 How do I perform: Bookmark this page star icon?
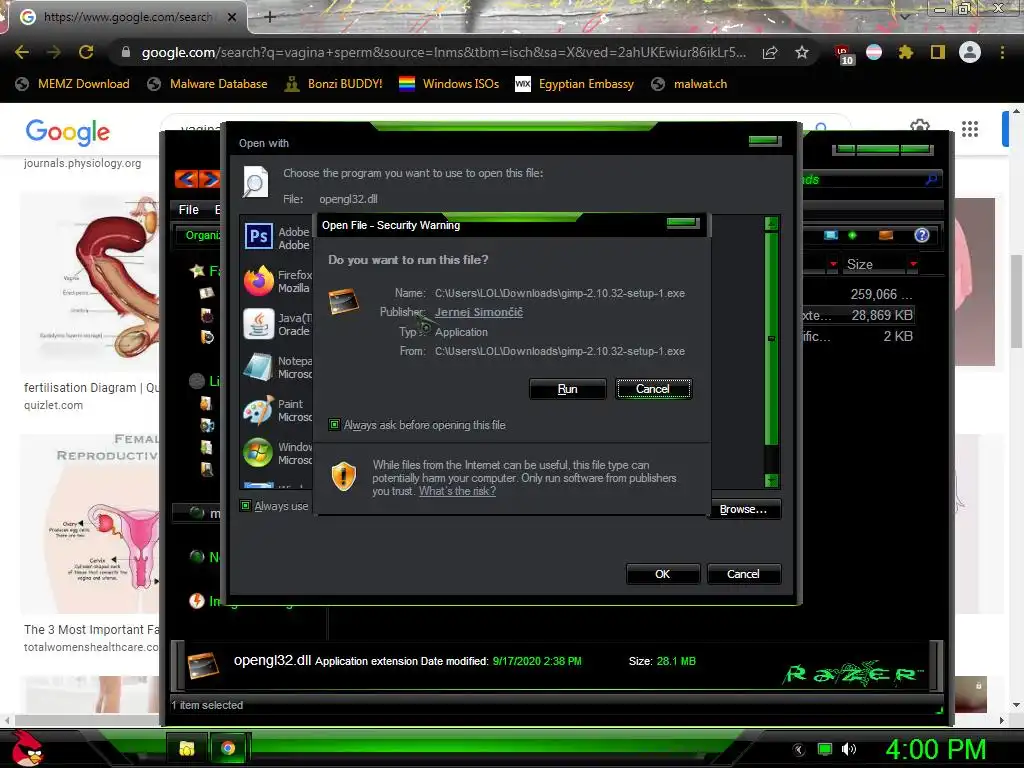(802, 52)
